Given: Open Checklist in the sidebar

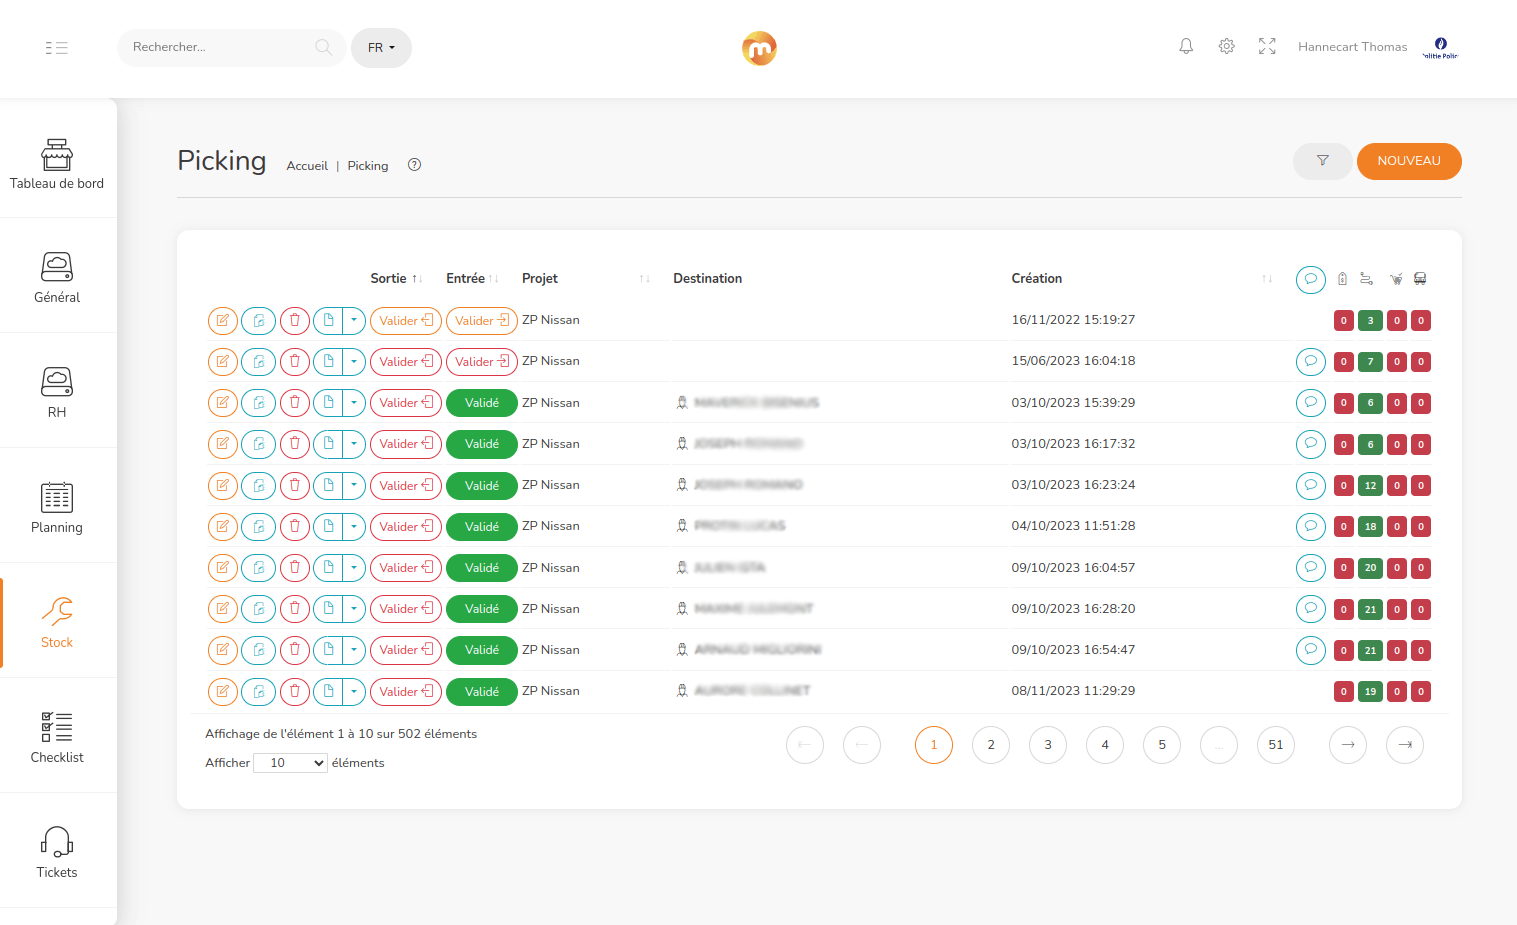Looking at the screenshot, I should 57,736.
